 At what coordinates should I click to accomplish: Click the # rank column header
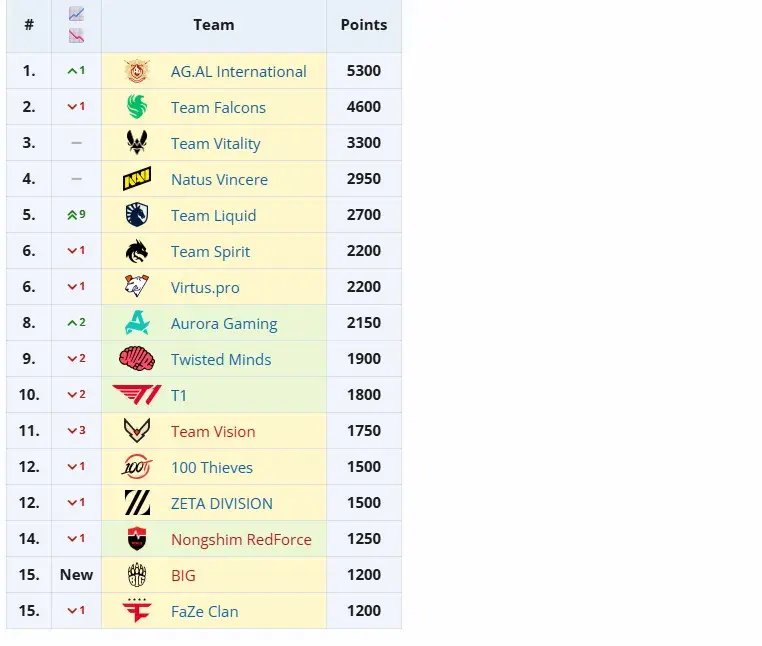(x=29, y=25)
